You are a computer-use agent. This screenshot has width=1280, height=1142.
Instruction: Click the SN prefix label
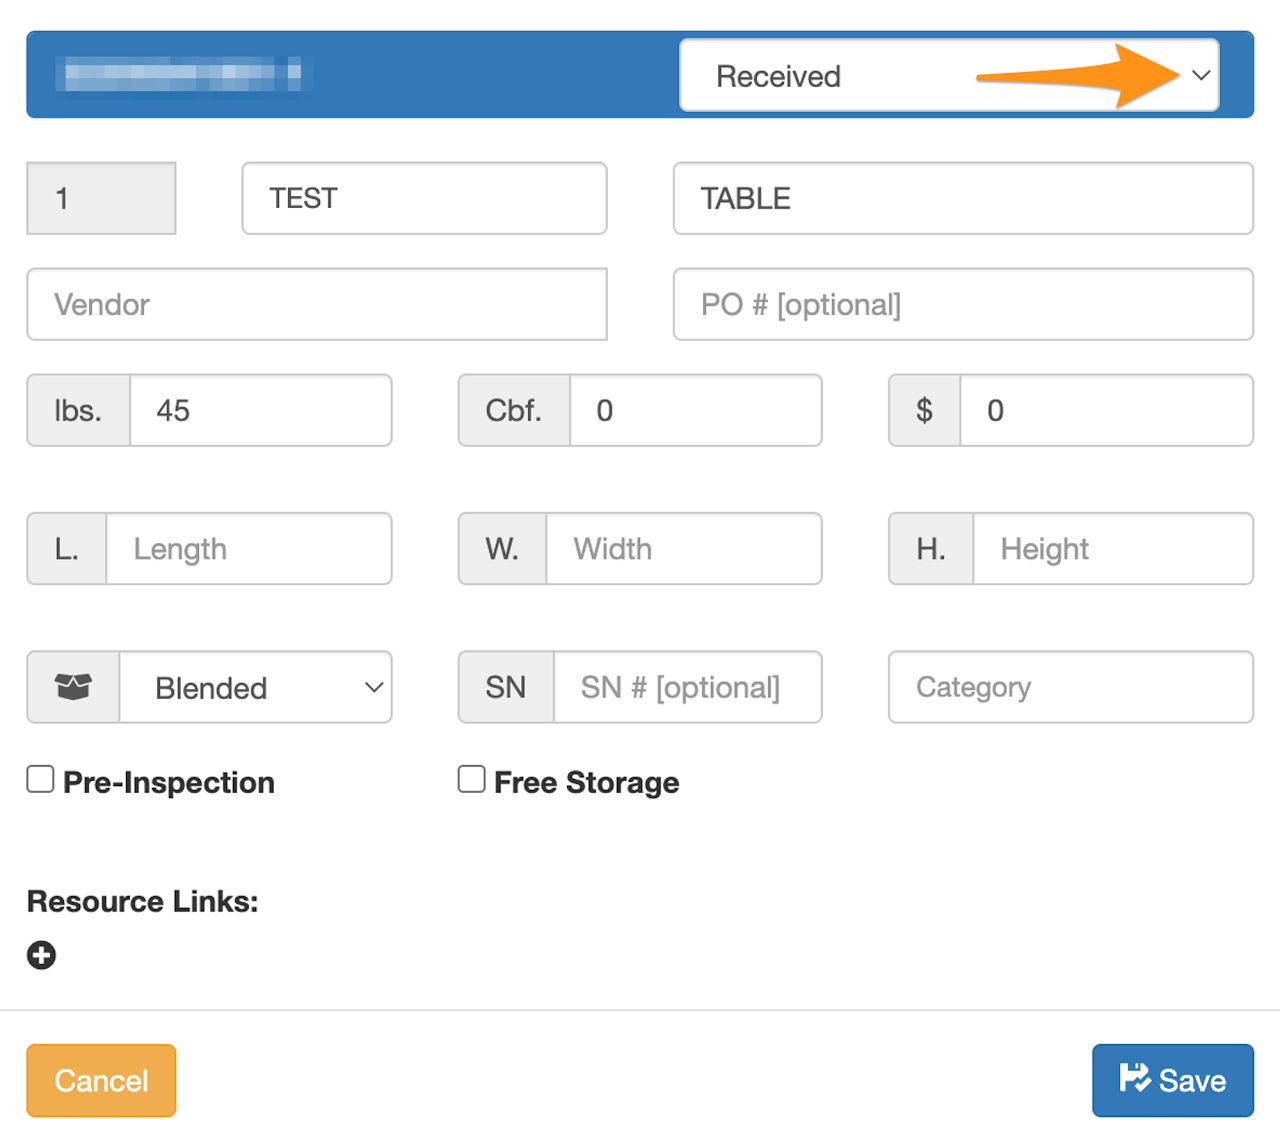pyautogui.click(x=506, y=687)
